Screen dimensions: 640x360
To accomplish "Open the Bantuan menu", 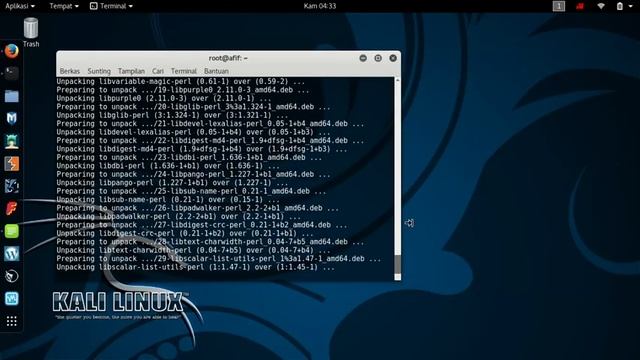I will click(216, 71).
